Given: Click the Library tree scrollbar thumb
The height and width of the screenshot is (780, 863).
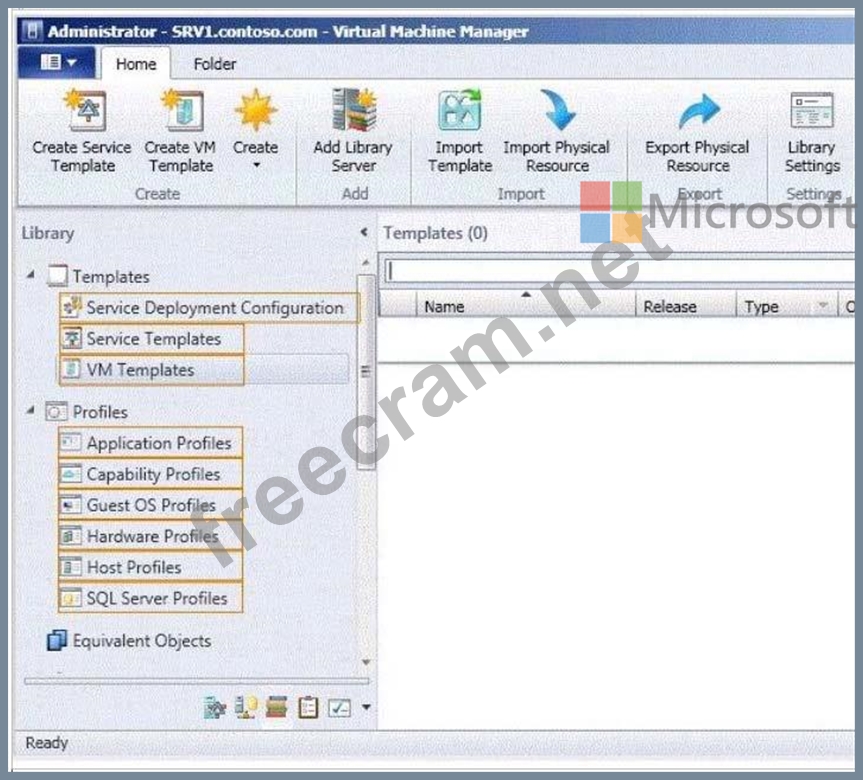Looking at the screenshot, I should pyautogui.click(x=365, y=372).
